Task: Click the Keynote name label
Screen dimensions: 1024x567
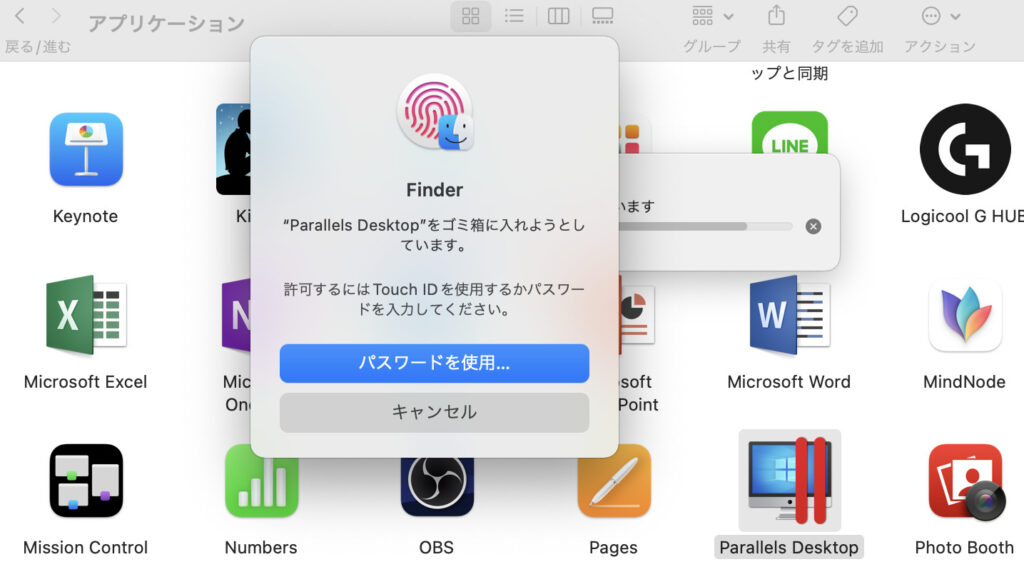Action: tap(86, 216)
